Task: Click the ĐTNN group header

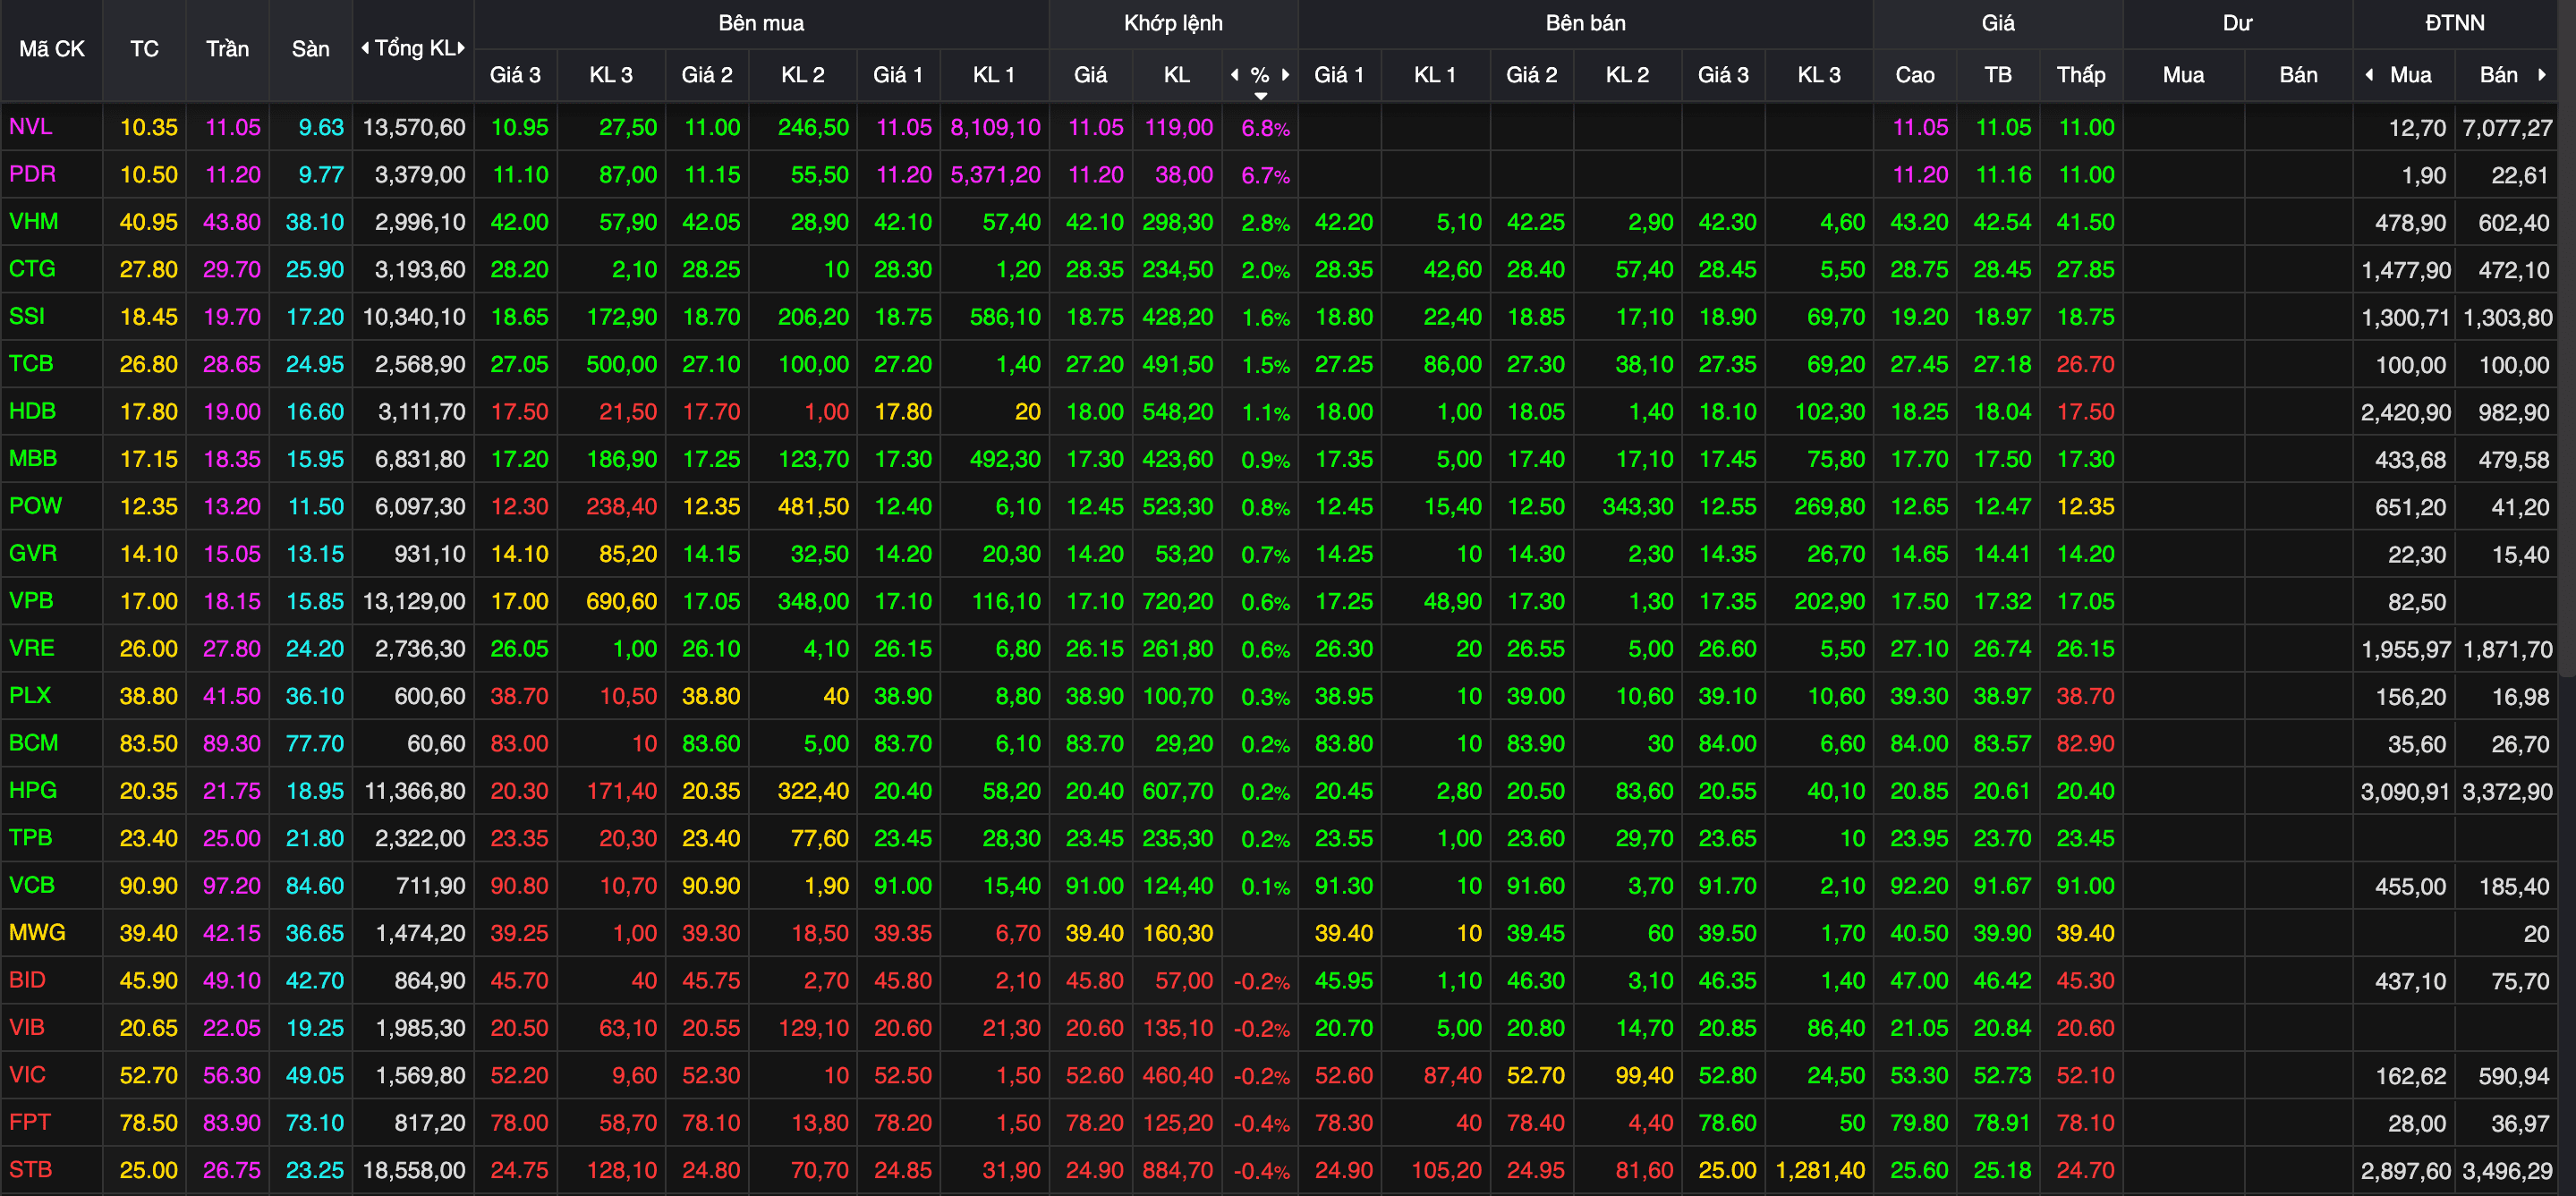Action: coord(2454,23)
